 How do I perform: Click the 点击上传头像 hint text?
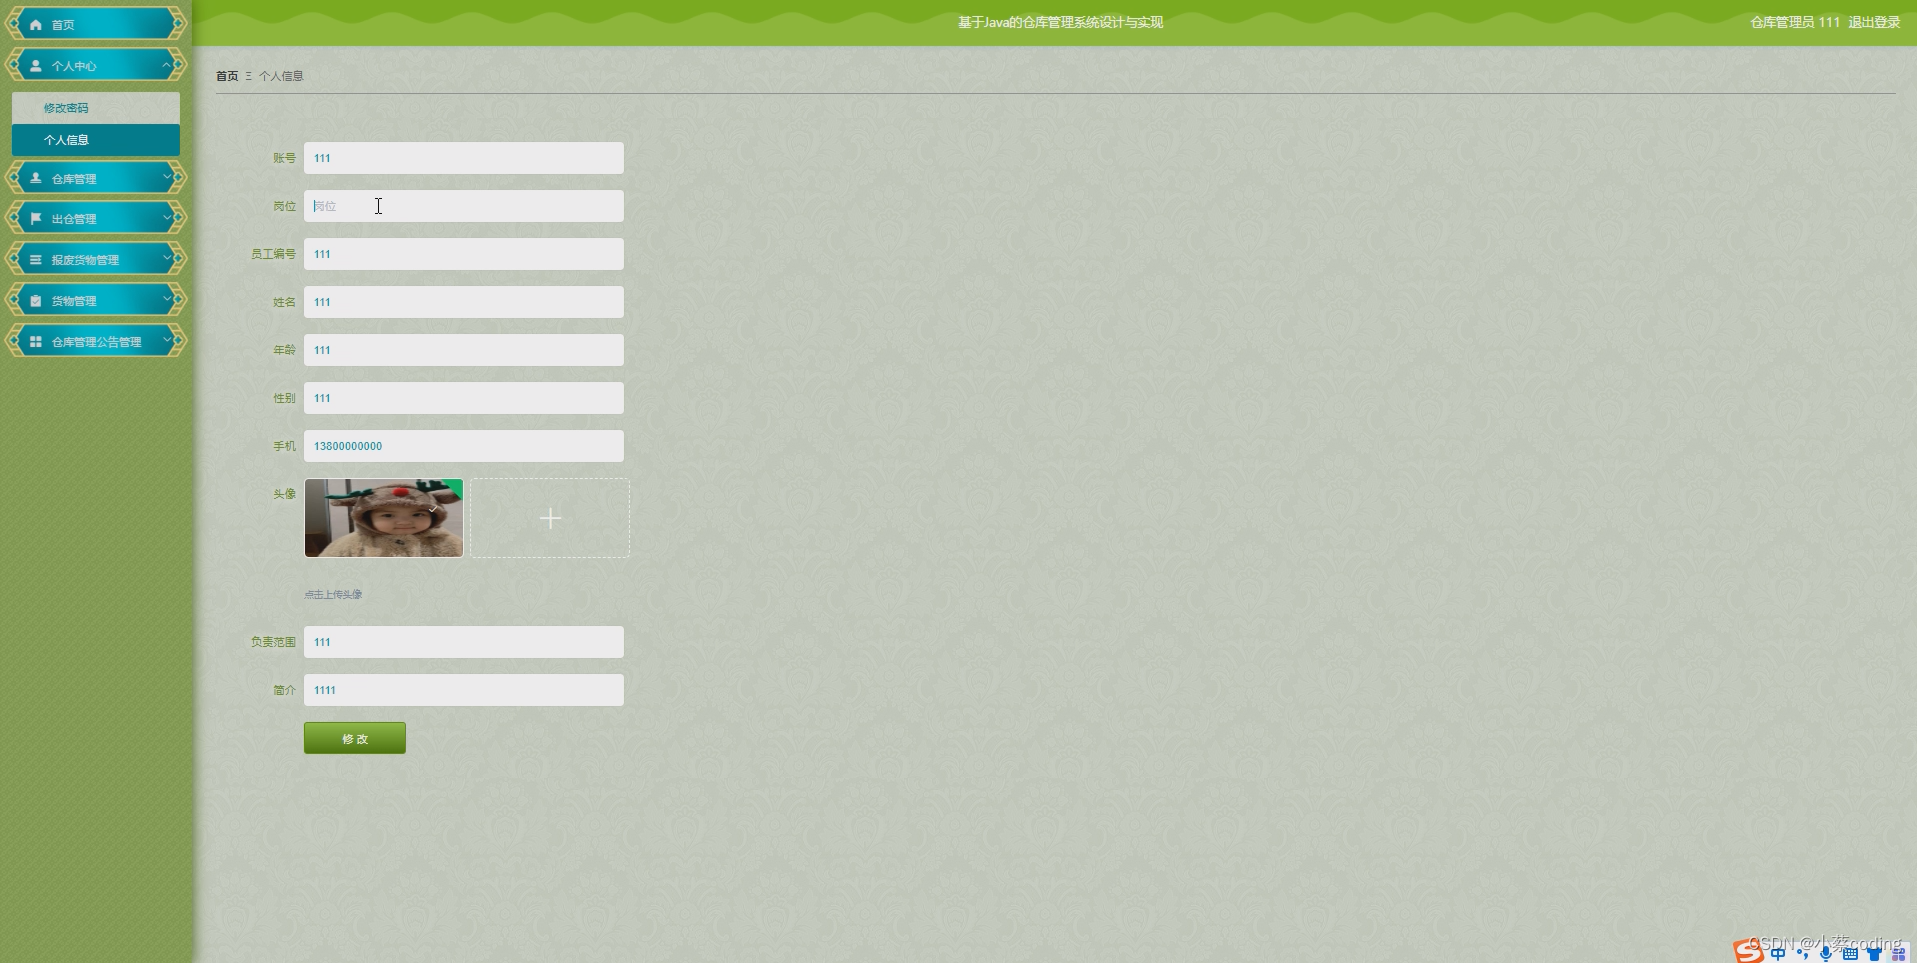333,594
